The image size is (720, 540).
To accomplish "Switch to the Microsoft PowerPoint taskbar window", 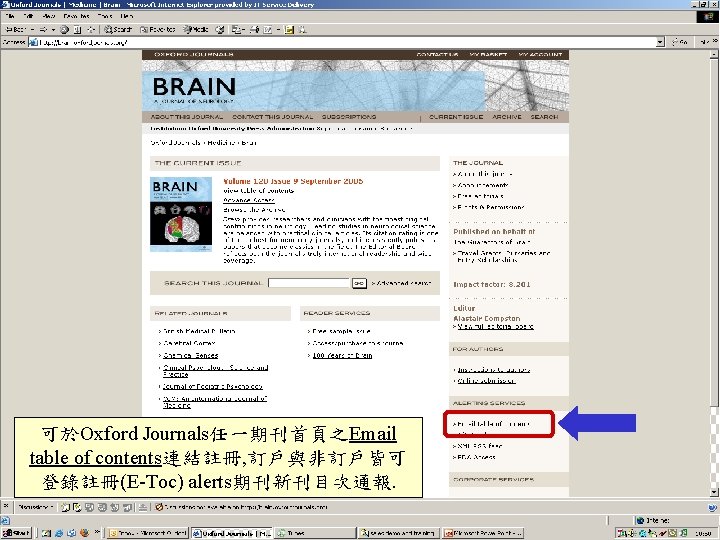I will (x=484, y=533).
